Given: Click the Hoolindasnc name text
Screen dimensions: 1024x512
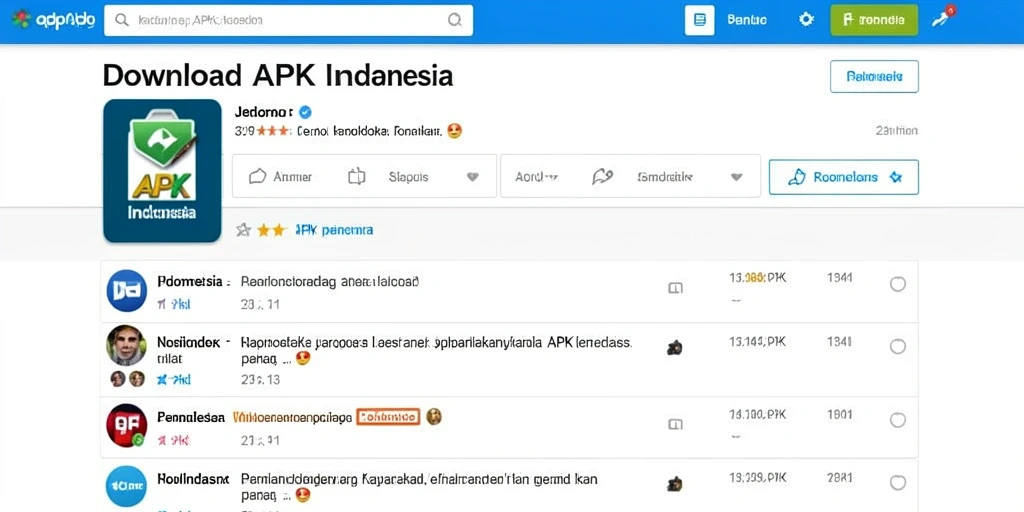Looking at the screenshot, I should [x=193, y=479].
